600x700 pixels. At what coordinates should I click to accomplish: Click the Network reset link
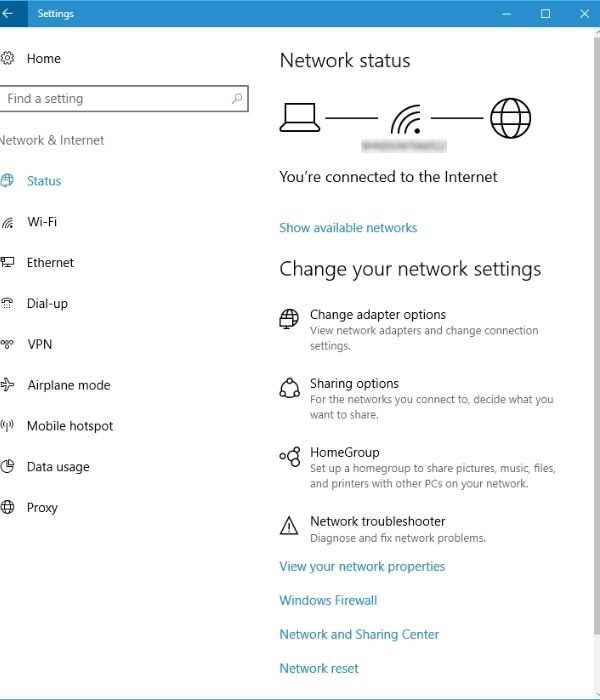(319, 669)
